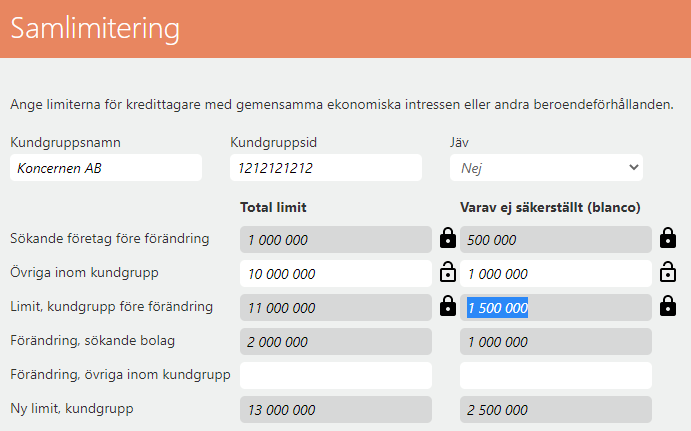
Task: Click empty total limit field for Förändring, övriga
Action: click(x=336, y=375)
